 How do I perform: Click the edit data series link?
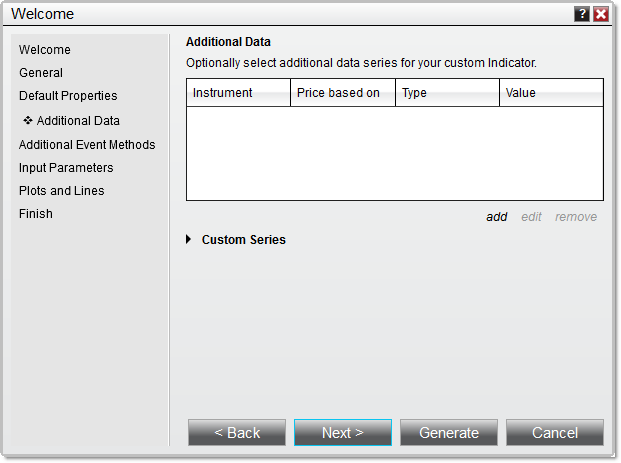click(x=531, y=217)
